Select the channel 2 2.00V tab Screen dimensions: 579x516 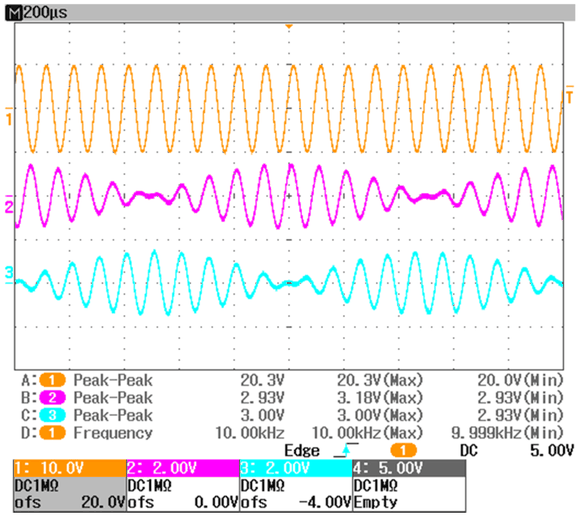click(183, 468)
